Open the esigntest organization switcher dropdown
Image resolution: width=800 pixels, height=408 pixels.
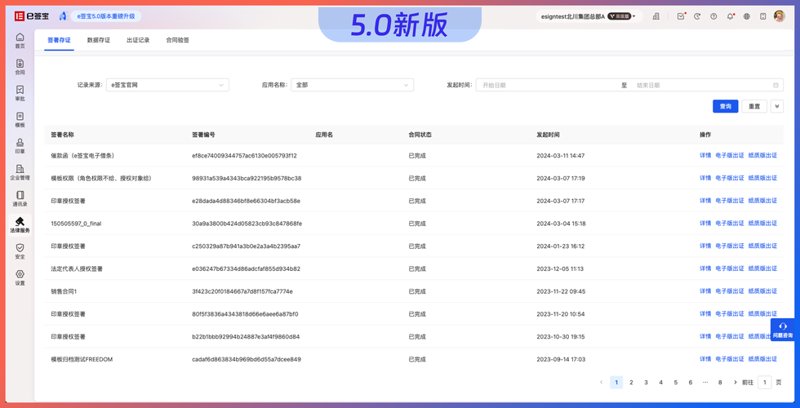pyautogui.click(x=587, y=16)
